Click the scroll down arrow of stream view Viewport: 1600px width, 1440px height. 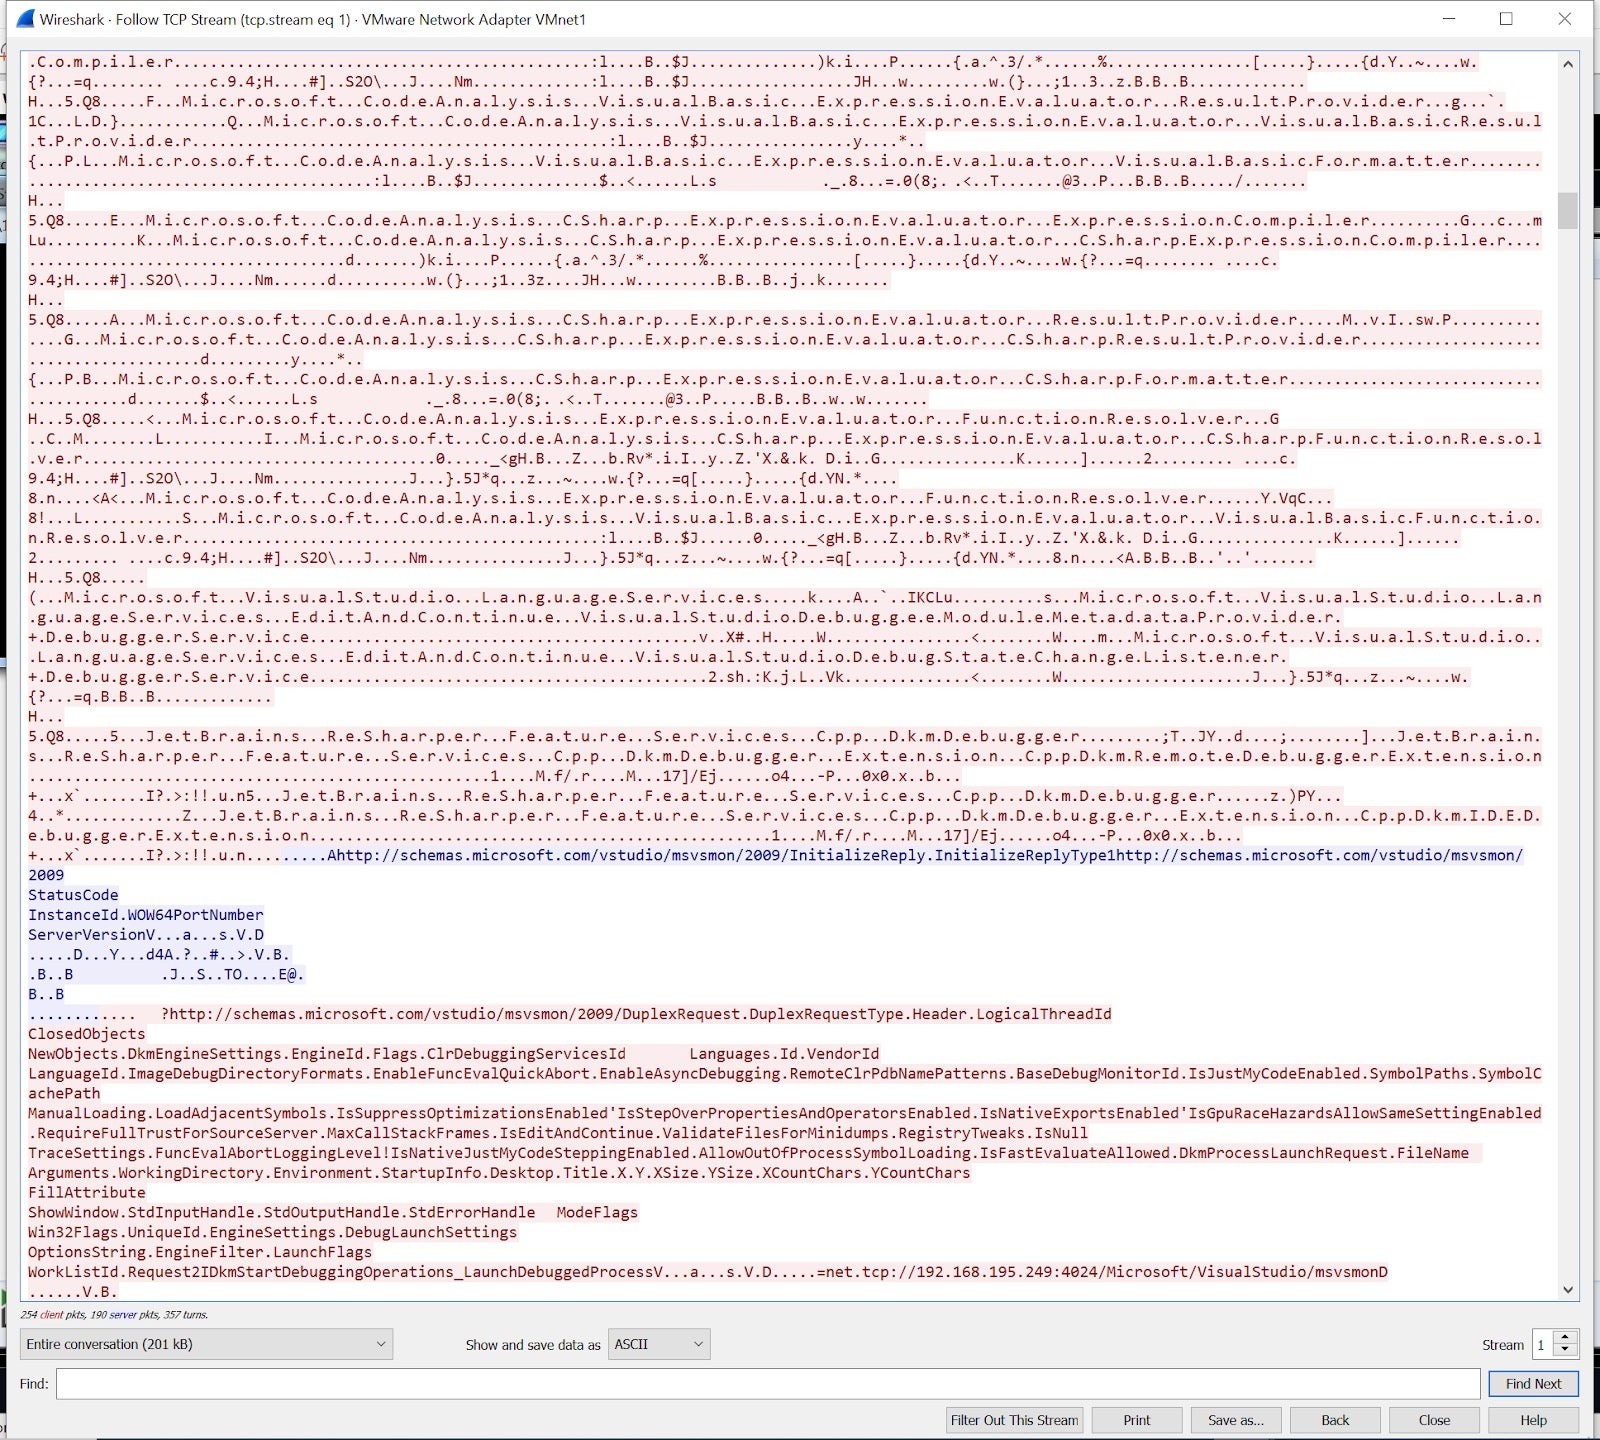(x=1568, y=1289)
